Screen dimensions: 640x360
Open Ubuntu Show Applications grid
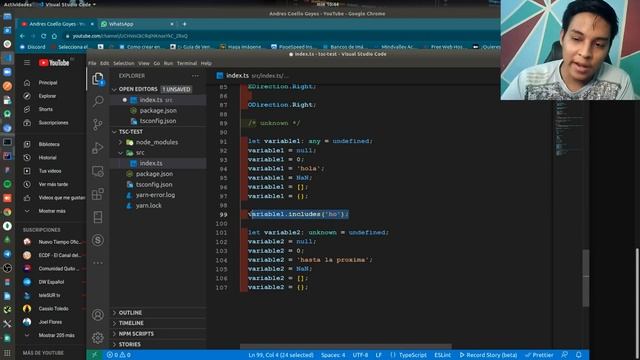(7, 353)
